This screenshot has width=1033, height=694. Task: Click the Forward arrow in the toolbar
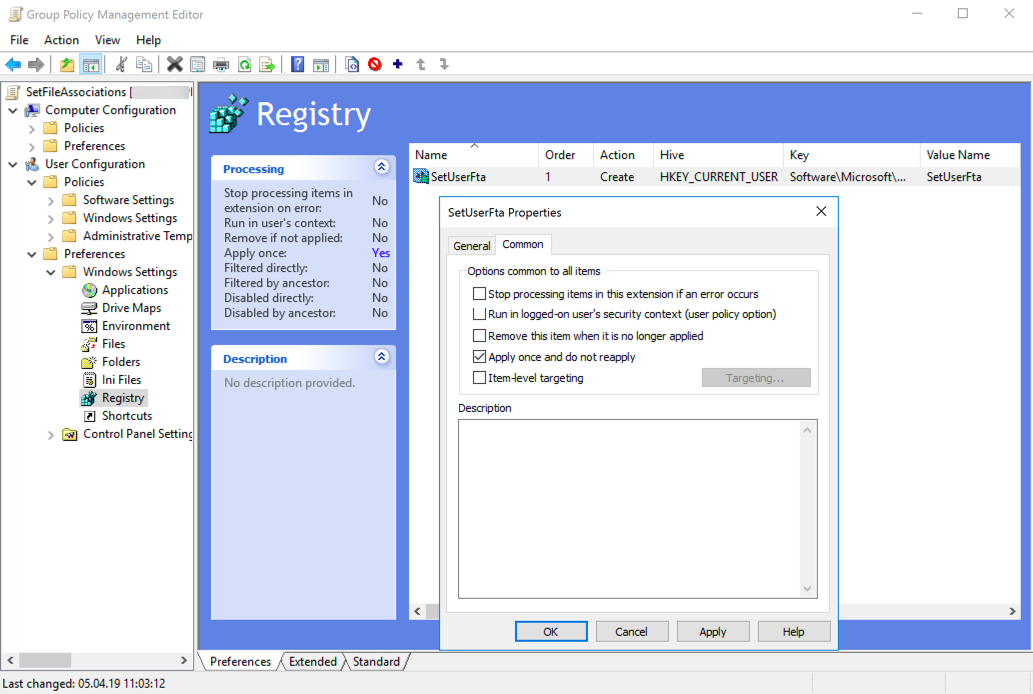click(36, 65)
